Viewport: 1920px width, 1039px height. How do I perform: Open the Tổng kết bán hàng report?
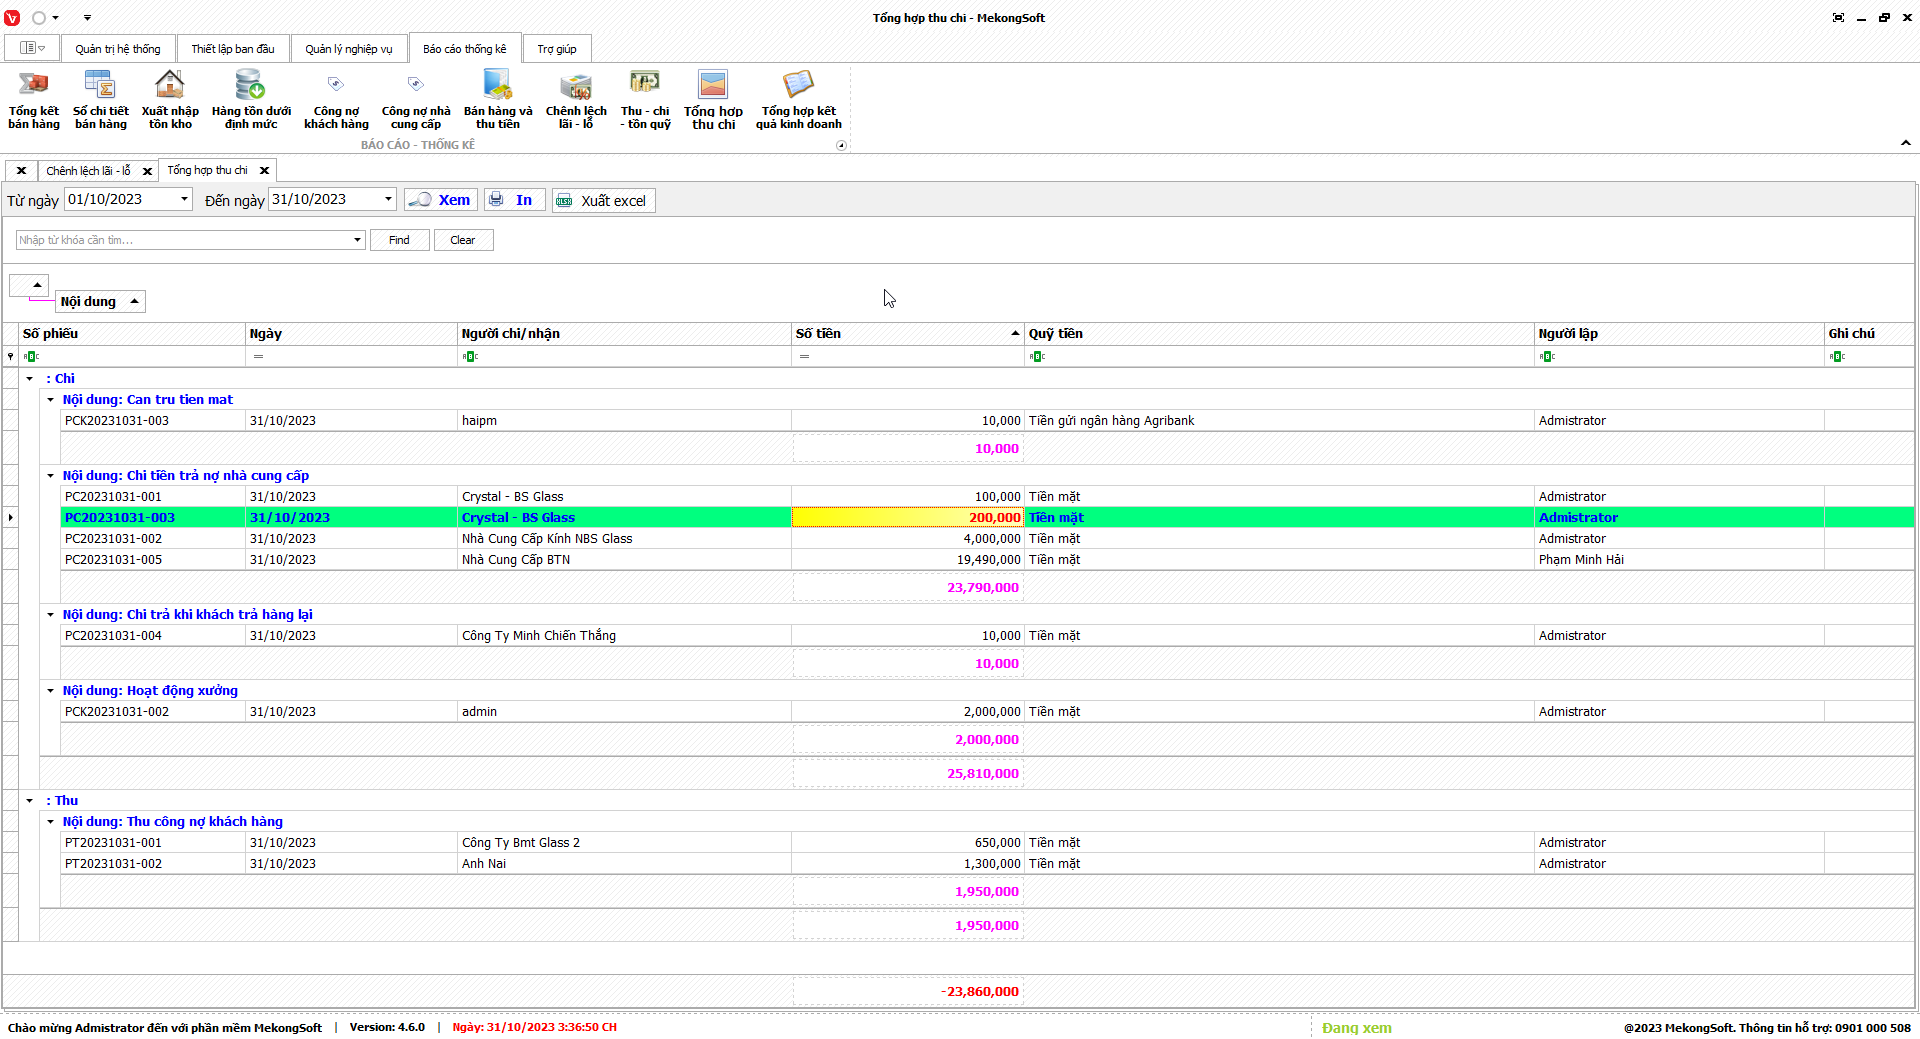(34, 99)
